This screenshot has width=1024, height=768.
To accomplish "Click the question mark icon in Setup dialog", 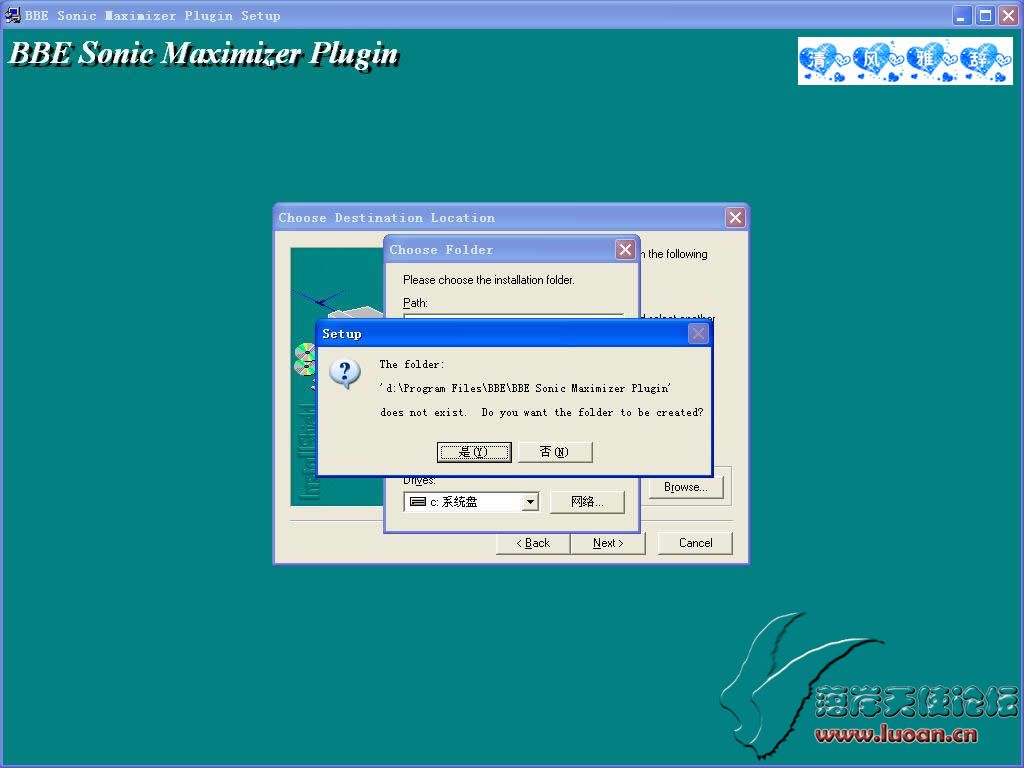I will click(345, 374).
